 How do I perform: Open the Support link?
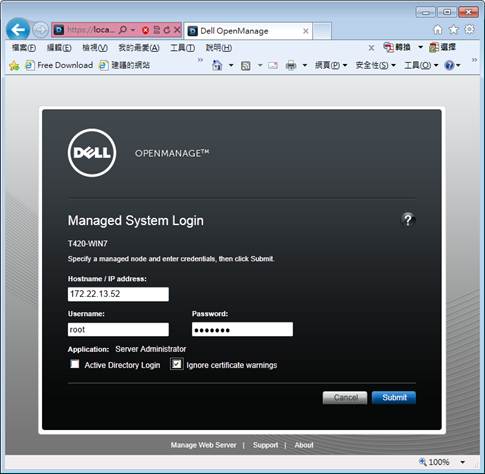point(265,445)
